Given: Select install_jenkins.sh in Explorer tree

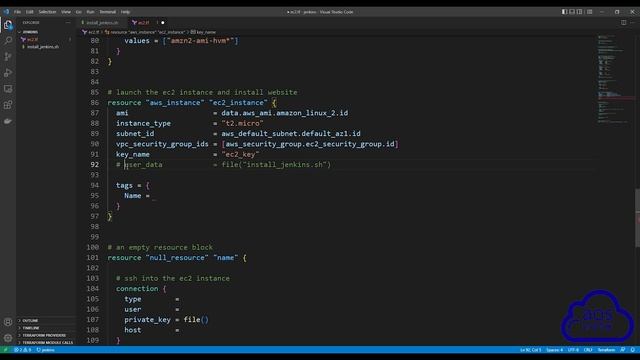Looking at the screenshot, I should click(42, 47).
